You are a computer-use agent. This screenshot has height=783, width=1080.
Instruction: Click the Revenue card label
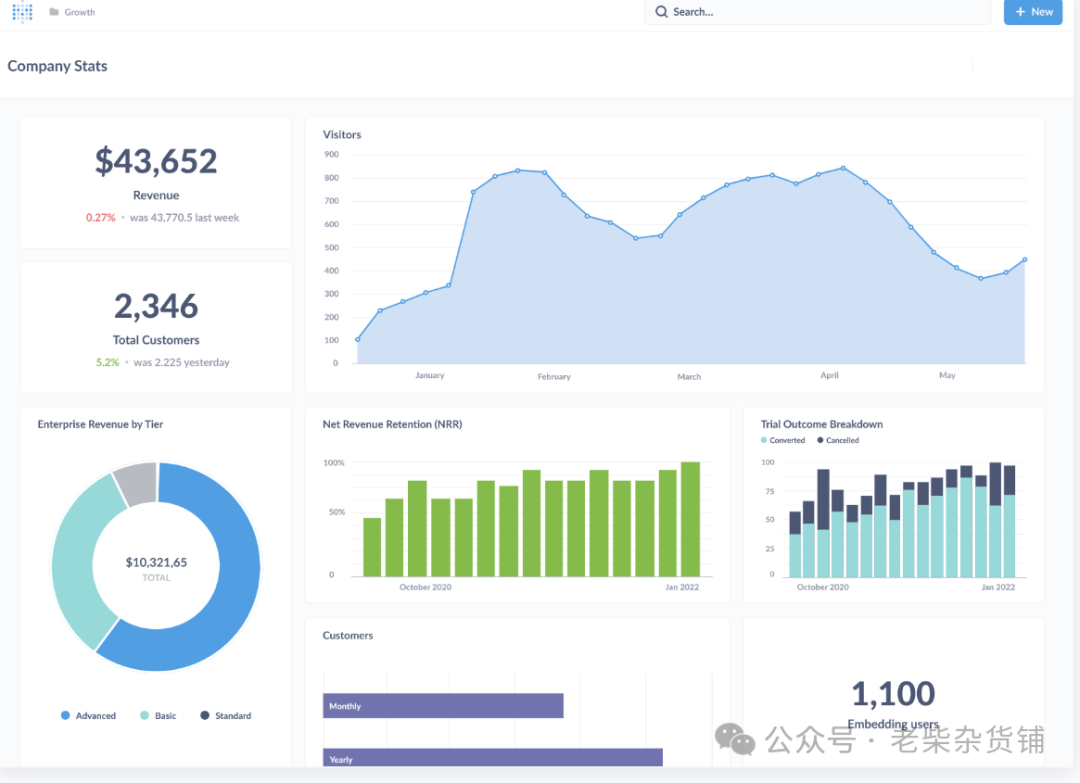pos(156,196)
